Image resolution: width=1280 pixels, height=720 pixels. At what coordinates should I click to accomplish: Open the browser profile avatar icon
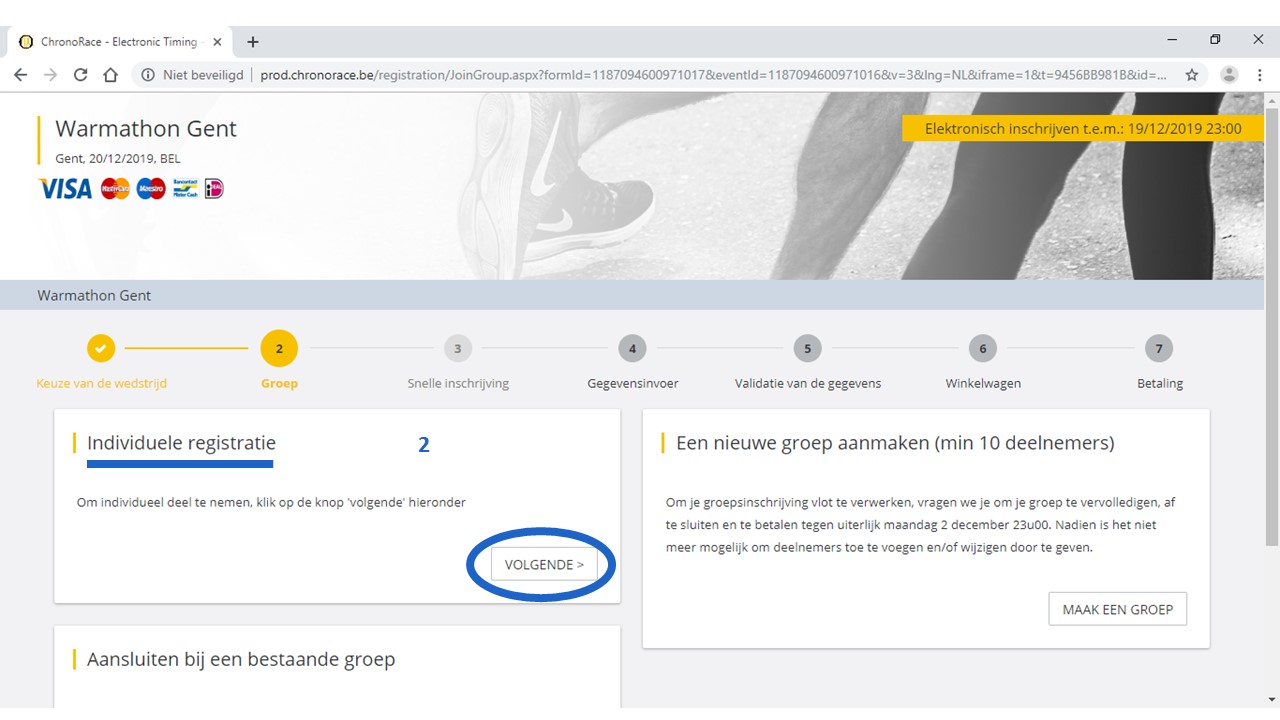click(x=1229, y=75)
